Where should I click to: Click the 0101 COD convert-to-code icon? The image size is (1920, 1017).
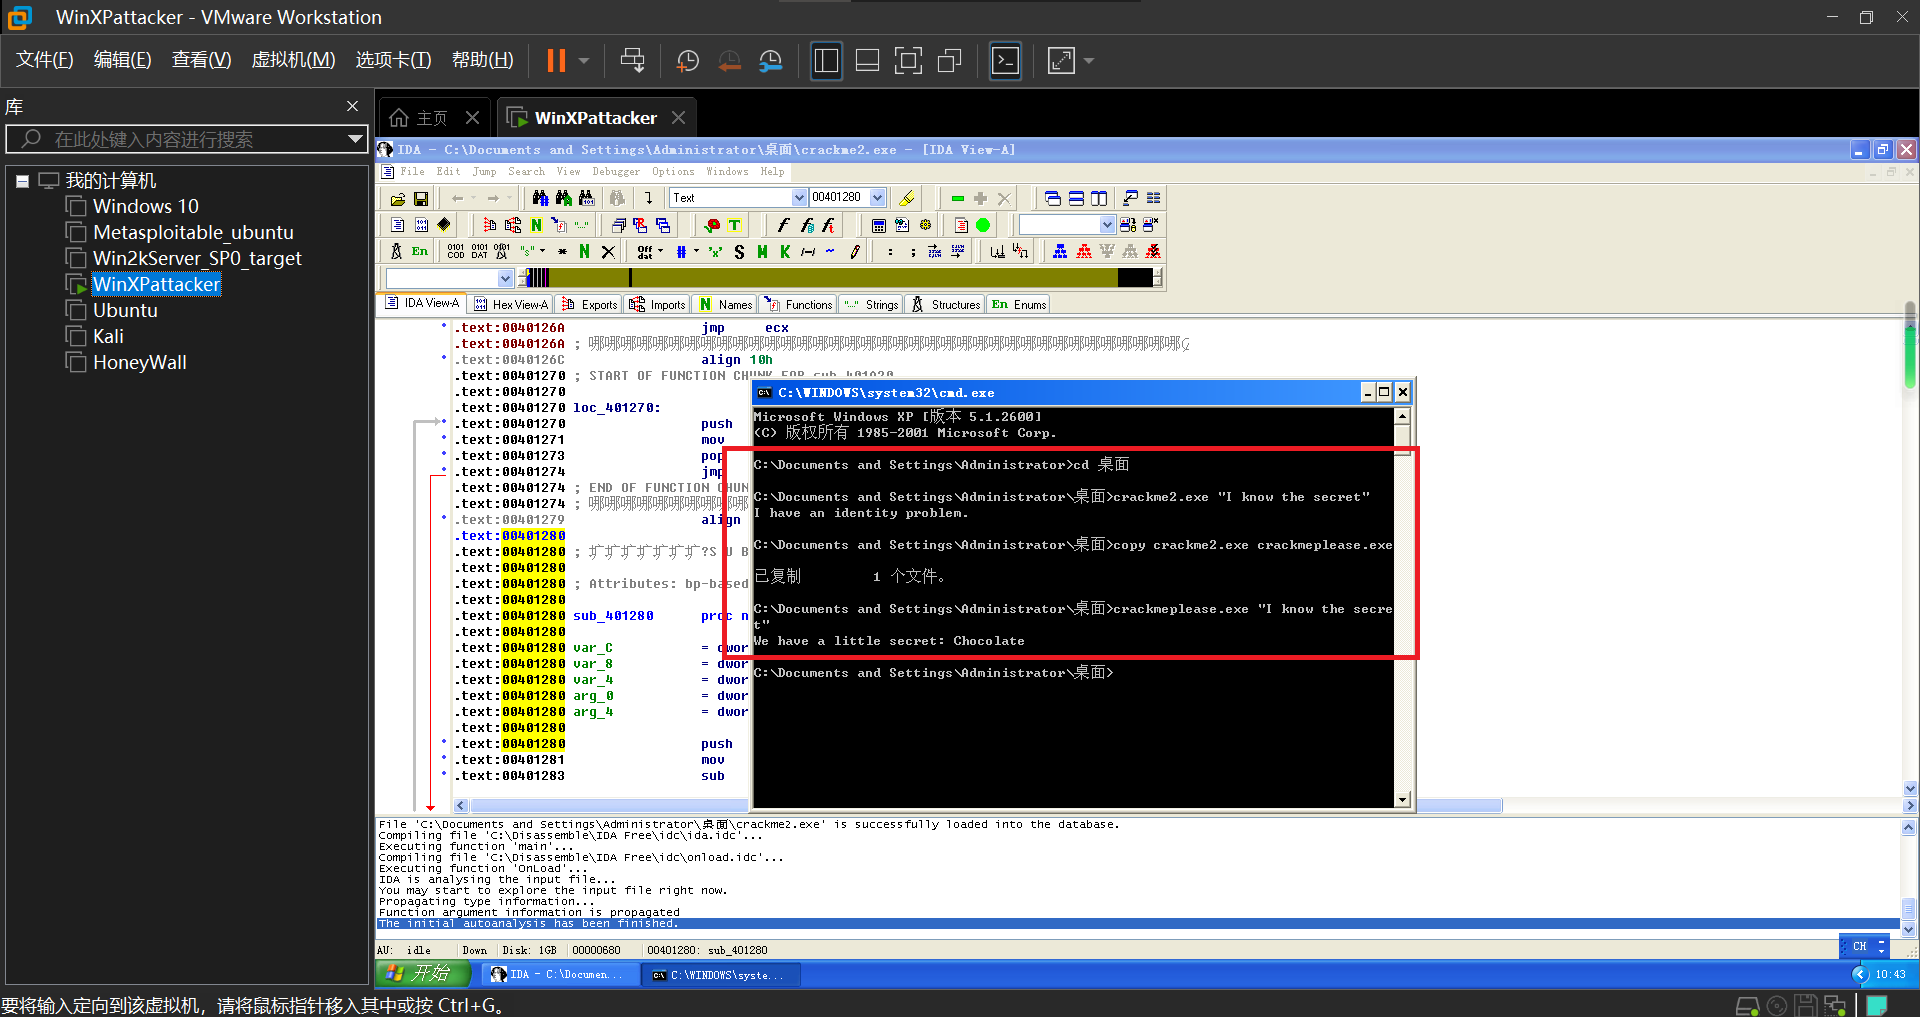tap(456, 252)
